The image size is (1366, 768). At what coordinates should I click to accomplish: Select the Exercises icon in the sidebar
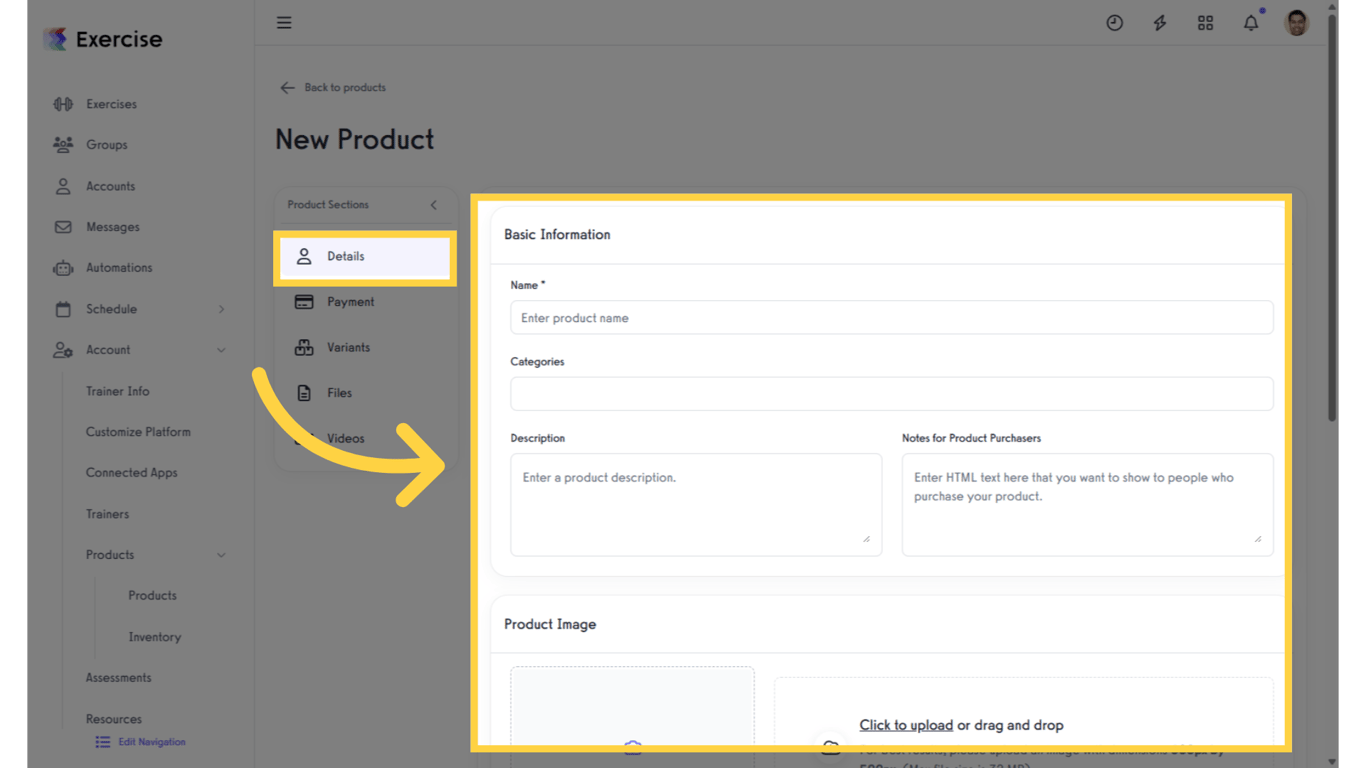tap(62, 103)
